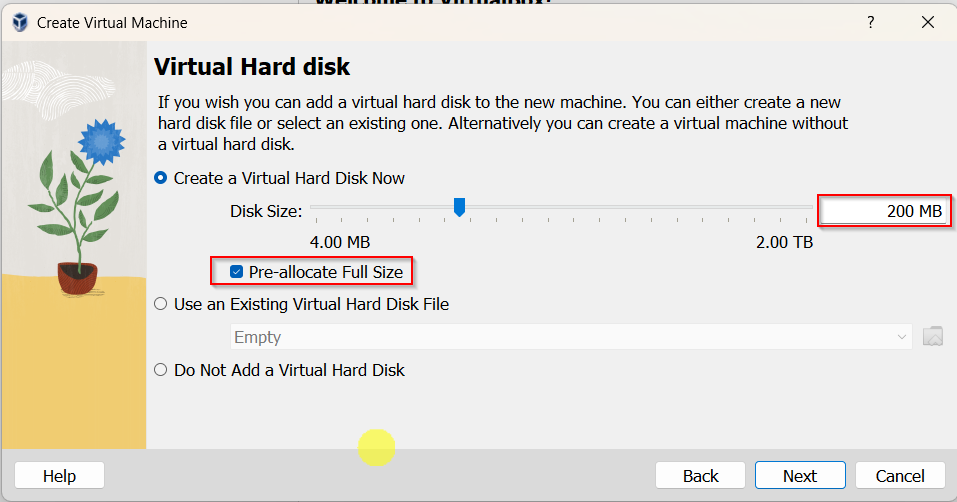The width and height of the screenshot is (957, 502).
Task: Proceed with the Next button
Action: tap(800, 476)
